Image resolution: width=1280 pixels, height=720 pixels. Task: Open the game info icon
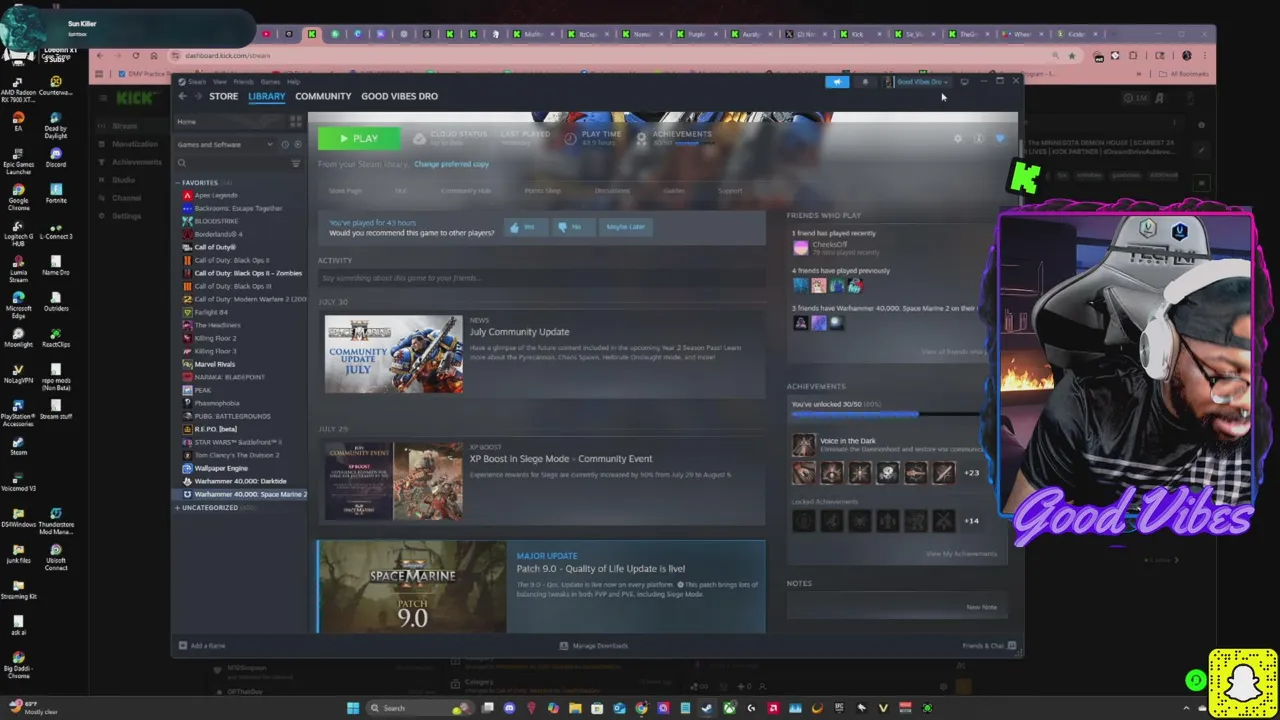pos(979,139)
